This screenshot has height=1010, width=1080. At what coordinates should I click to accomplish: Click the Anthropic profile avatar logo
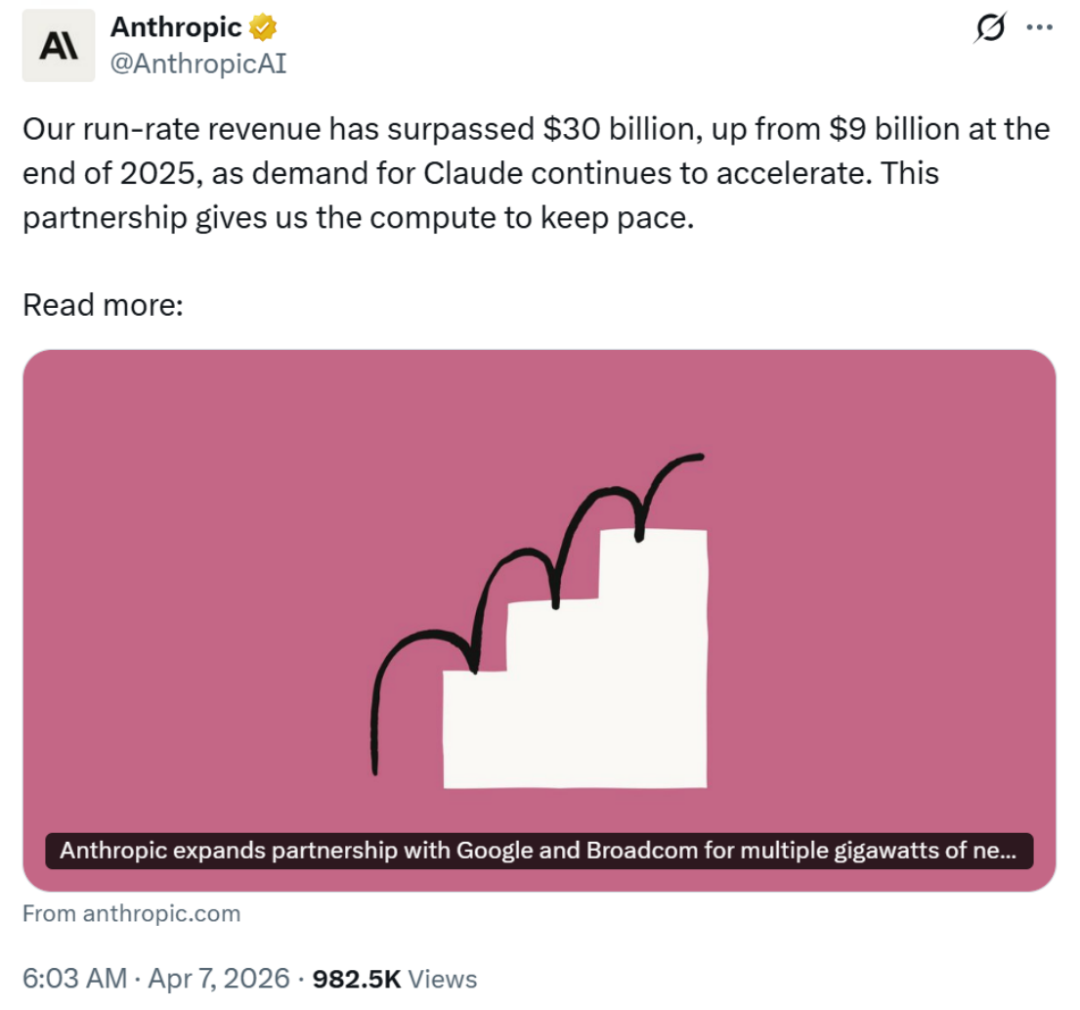point(59,46)
